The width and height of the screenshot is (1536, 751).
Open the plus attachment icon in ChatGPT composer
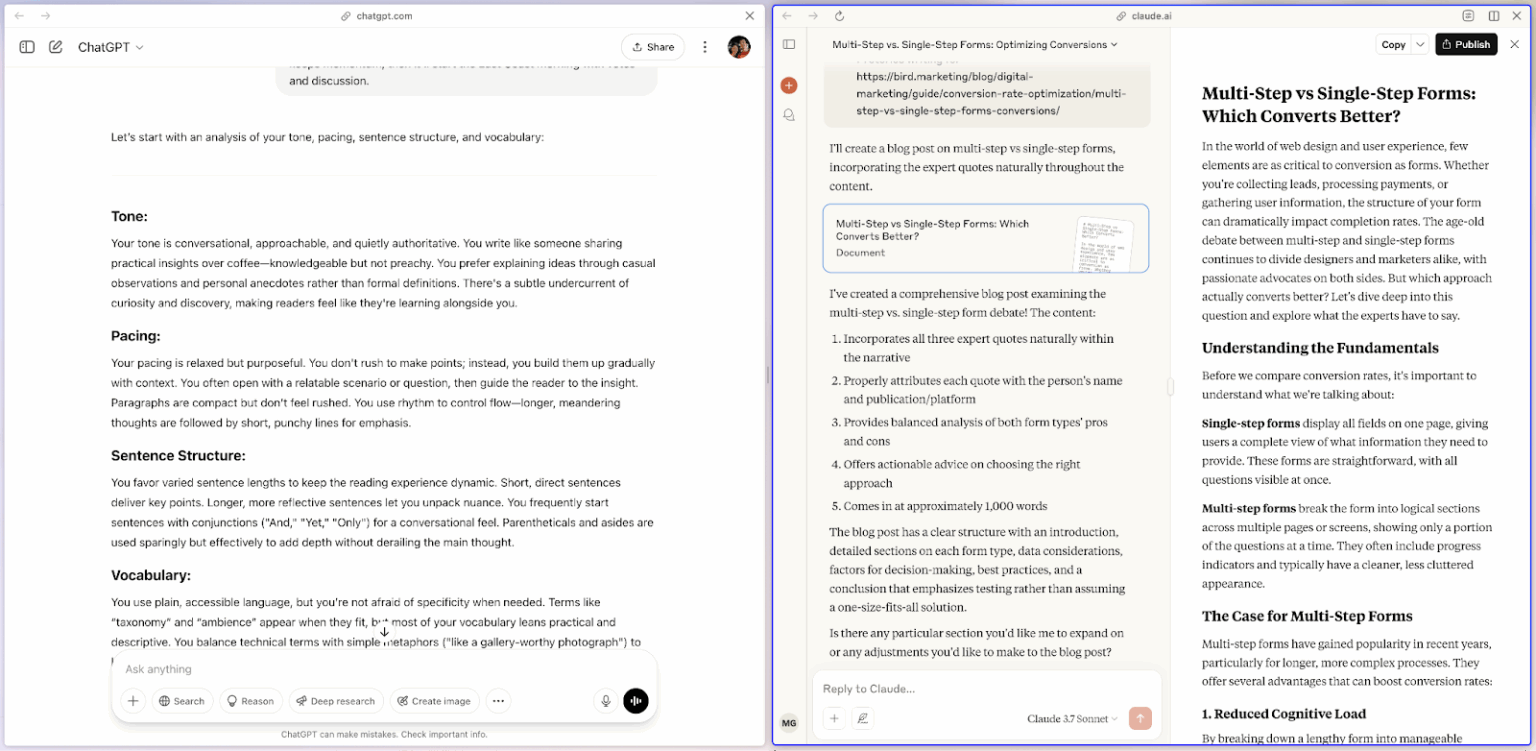(132, 701)
